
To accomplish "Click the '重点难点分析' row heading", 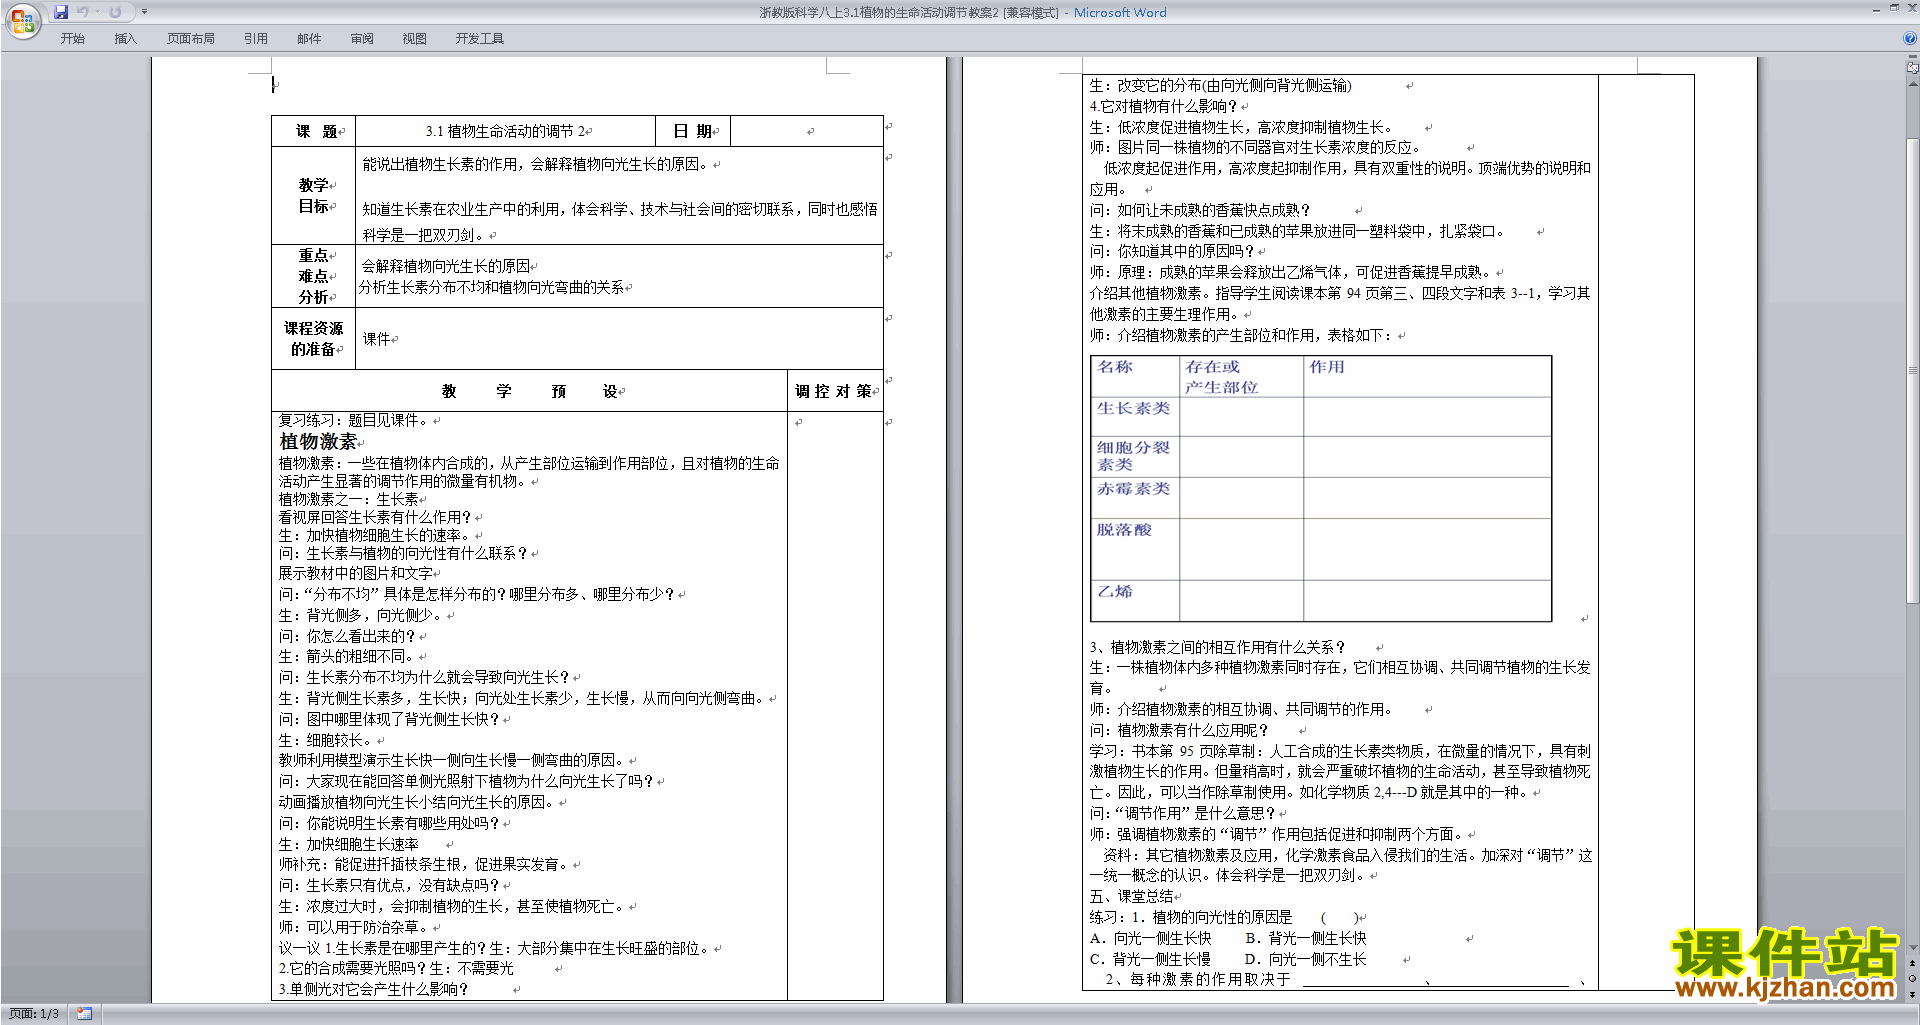I will tap(314, 276).
